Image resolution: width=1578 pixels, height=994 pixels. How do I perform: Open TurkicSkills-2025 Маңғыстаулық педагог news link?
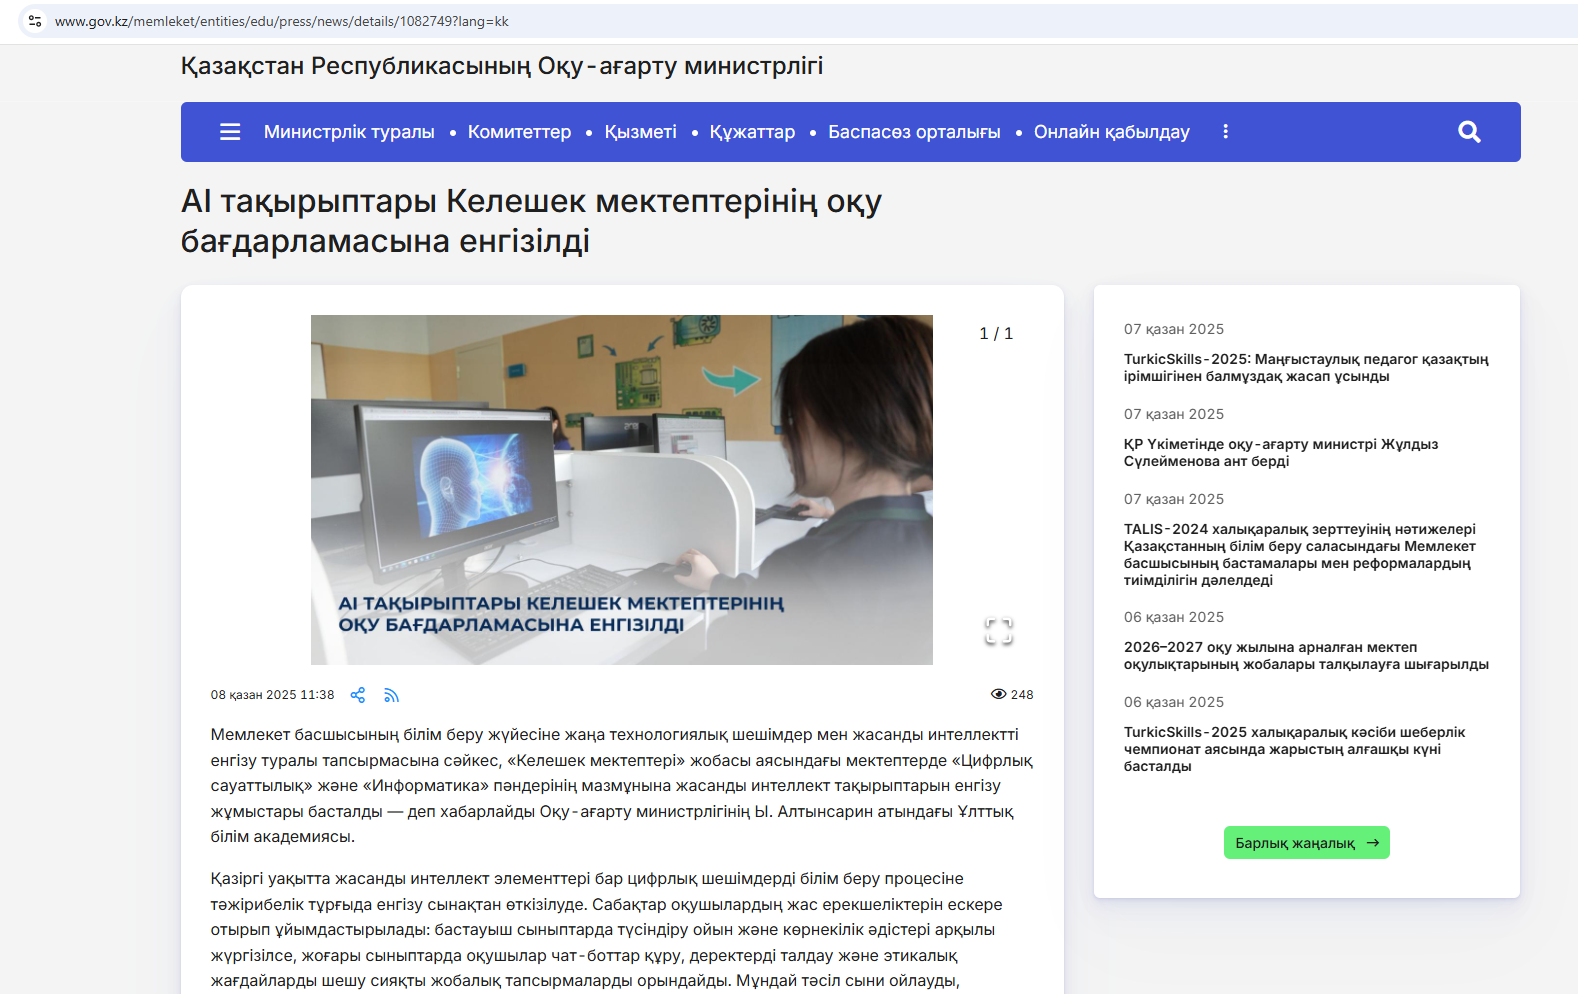(1305, 368)
